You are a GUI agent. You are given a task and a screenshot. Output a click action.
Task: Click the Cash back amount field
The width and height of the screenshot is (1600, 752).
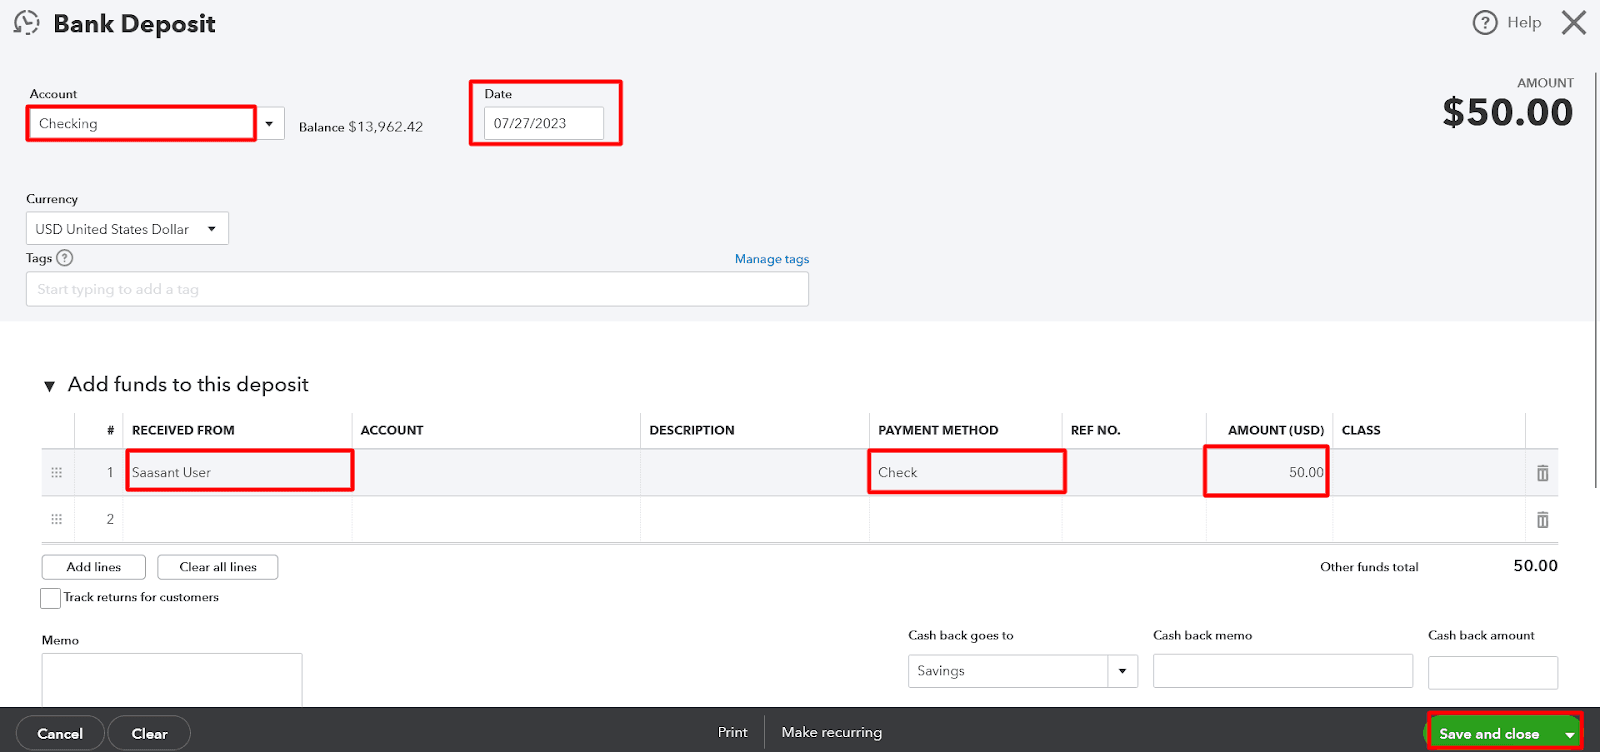pos(1493,672)
